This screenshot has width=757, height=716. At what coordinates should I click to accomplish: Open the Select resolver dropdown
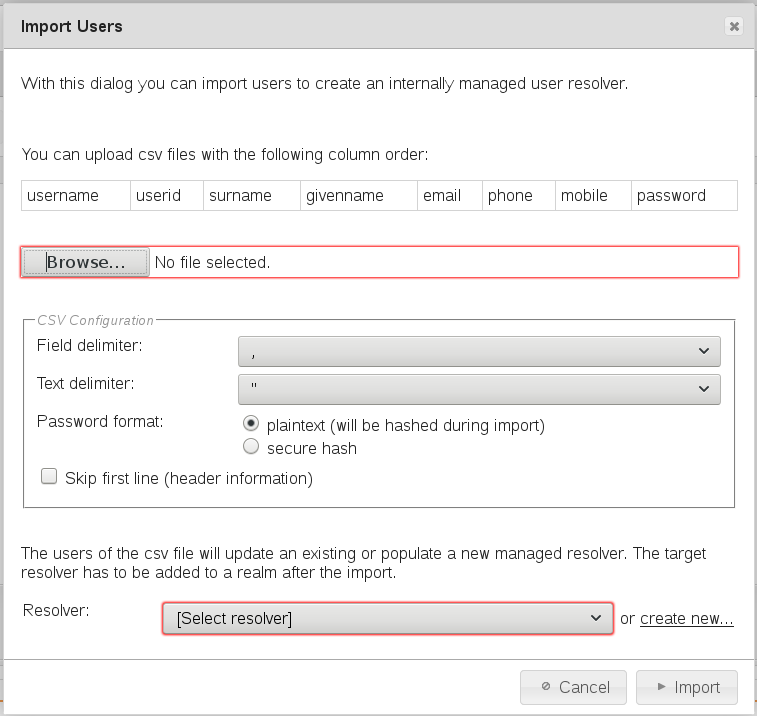click(387, 619)
